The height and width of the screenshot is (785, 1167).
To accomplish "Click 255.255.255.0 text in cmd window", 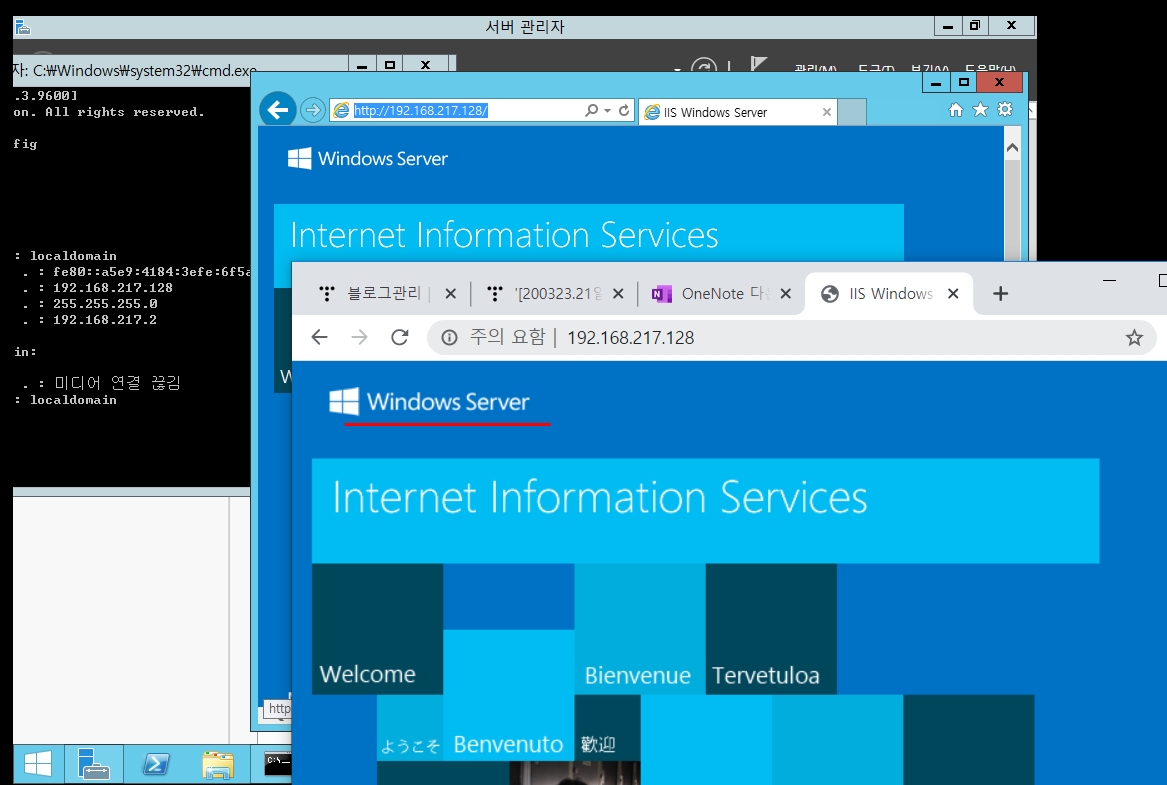I will 105,304.
